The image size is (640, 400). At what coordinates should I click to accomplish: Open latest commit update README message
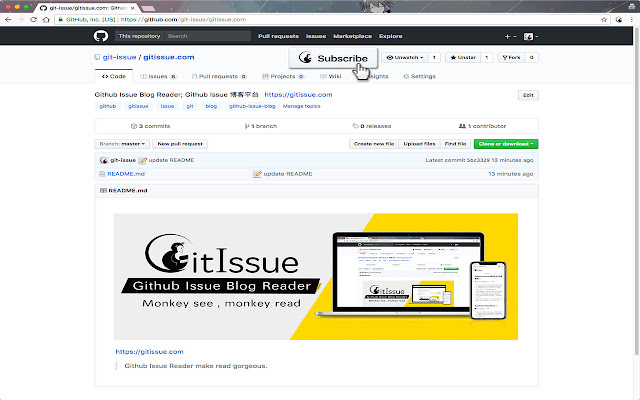[171, 160]
